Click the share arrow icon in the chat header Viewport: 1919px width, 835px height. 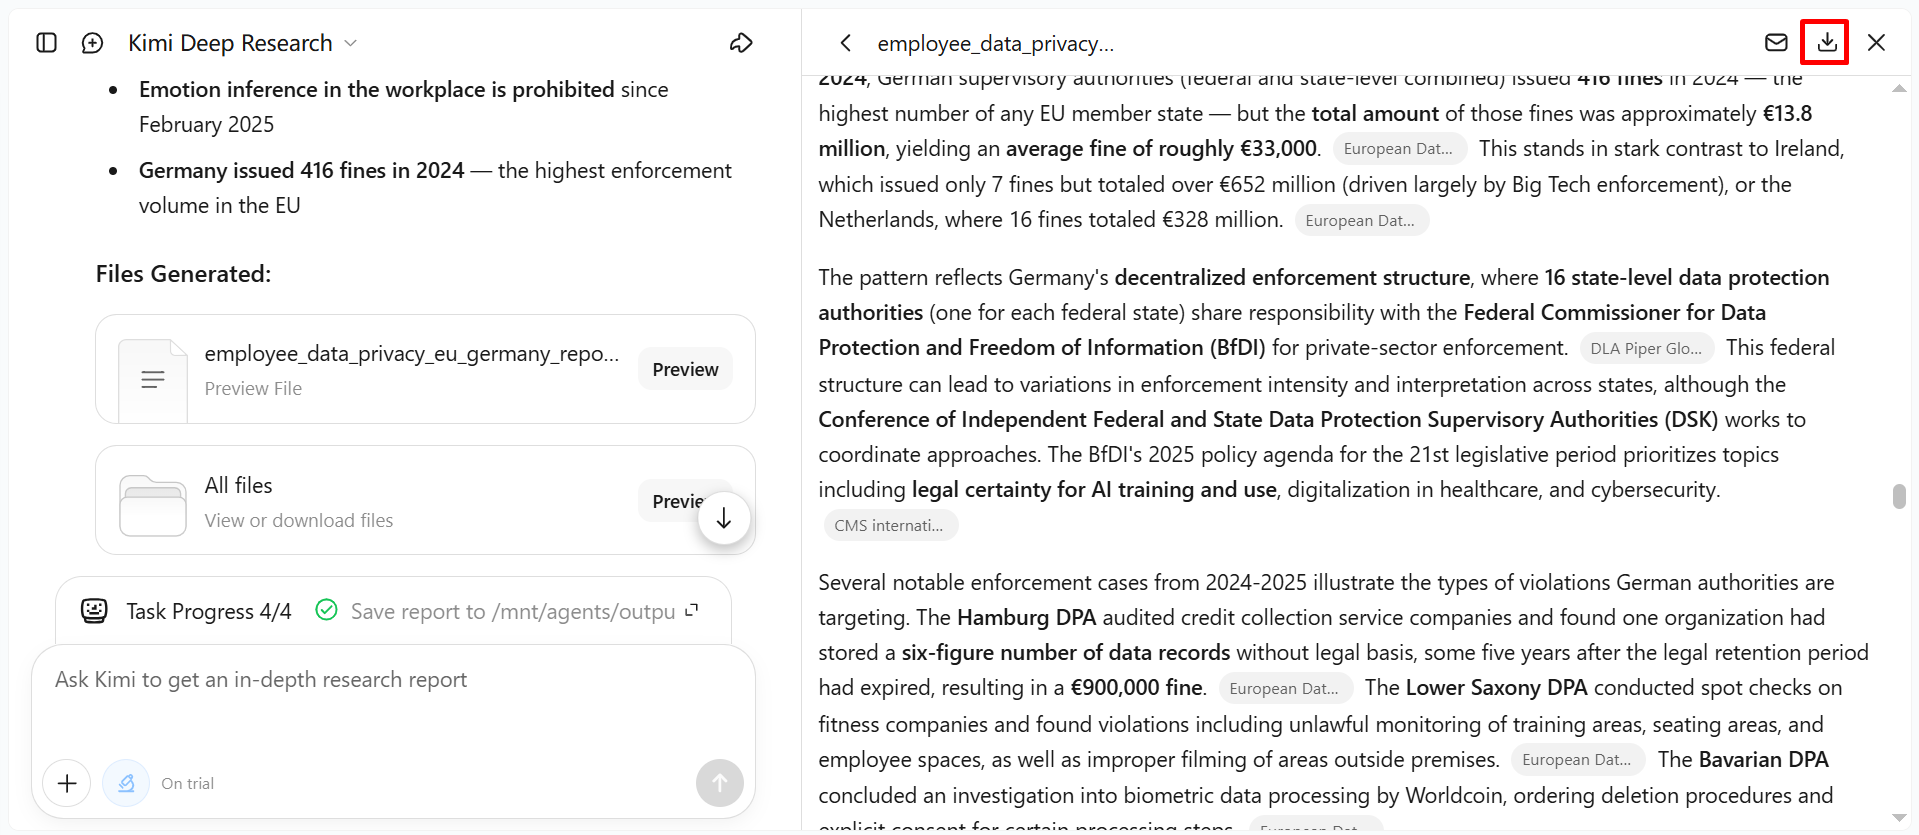click(741, 43)
